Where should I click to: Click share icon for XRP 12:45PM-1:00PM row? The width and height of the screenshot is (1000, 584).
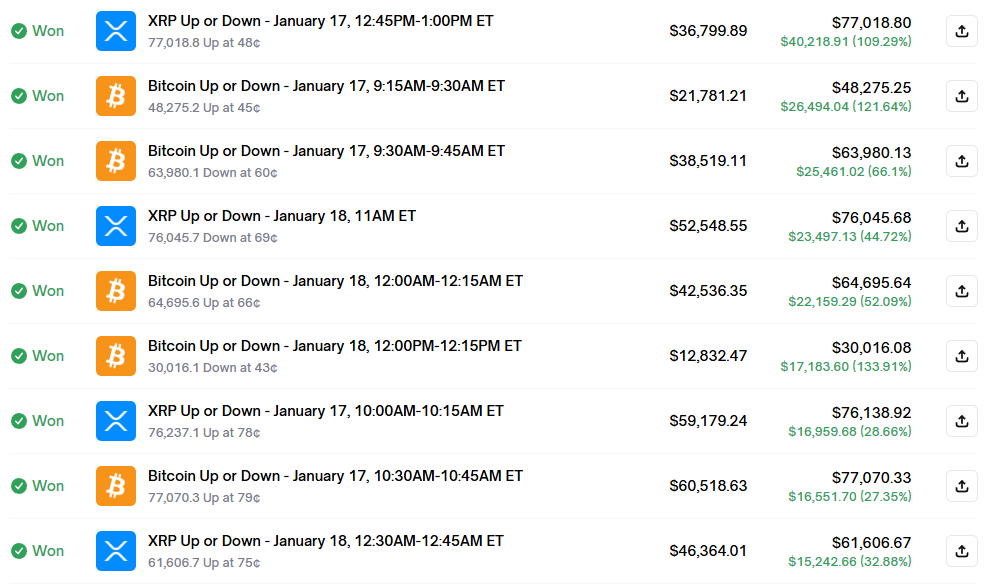click(x=961, y=31)
